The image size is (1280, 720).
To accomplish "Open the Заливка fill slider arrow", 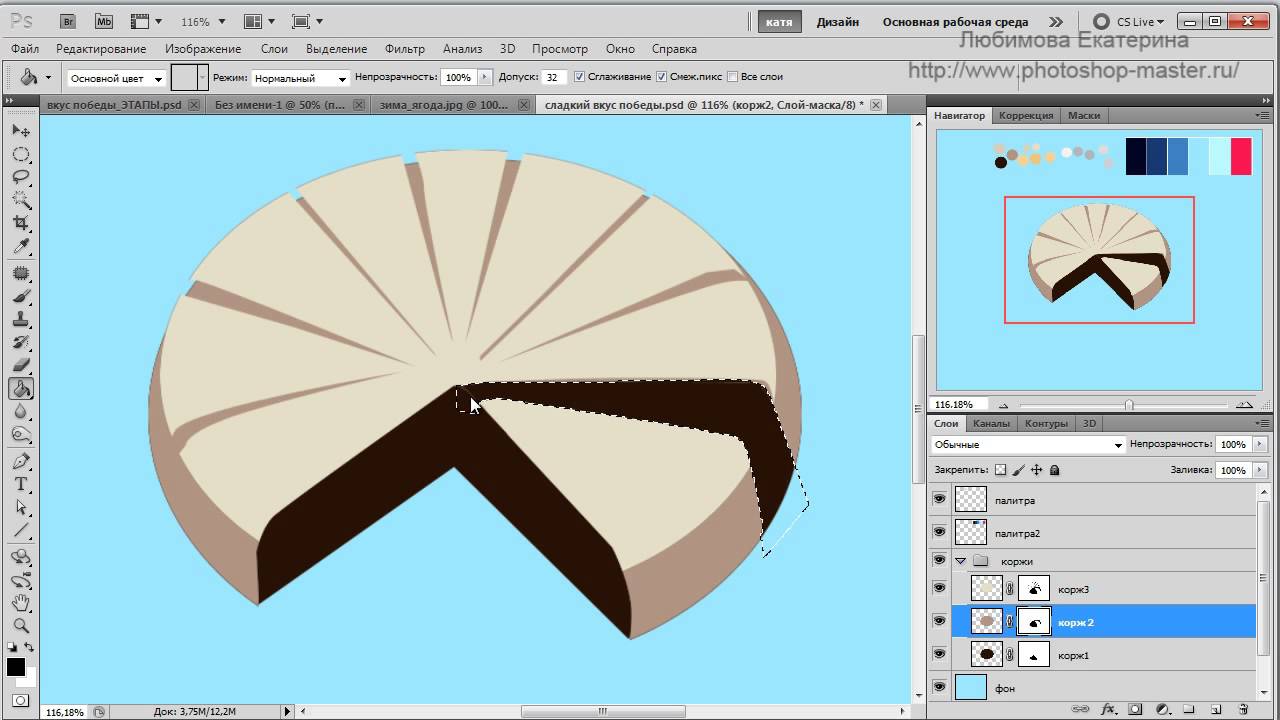I will pos(1258,470).
